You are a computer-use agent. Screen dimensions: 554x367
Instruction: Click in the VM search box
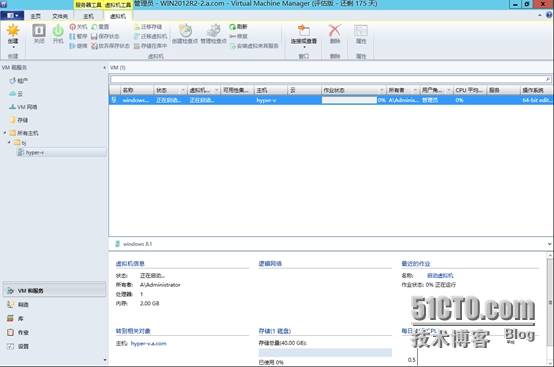coord(328,79)
